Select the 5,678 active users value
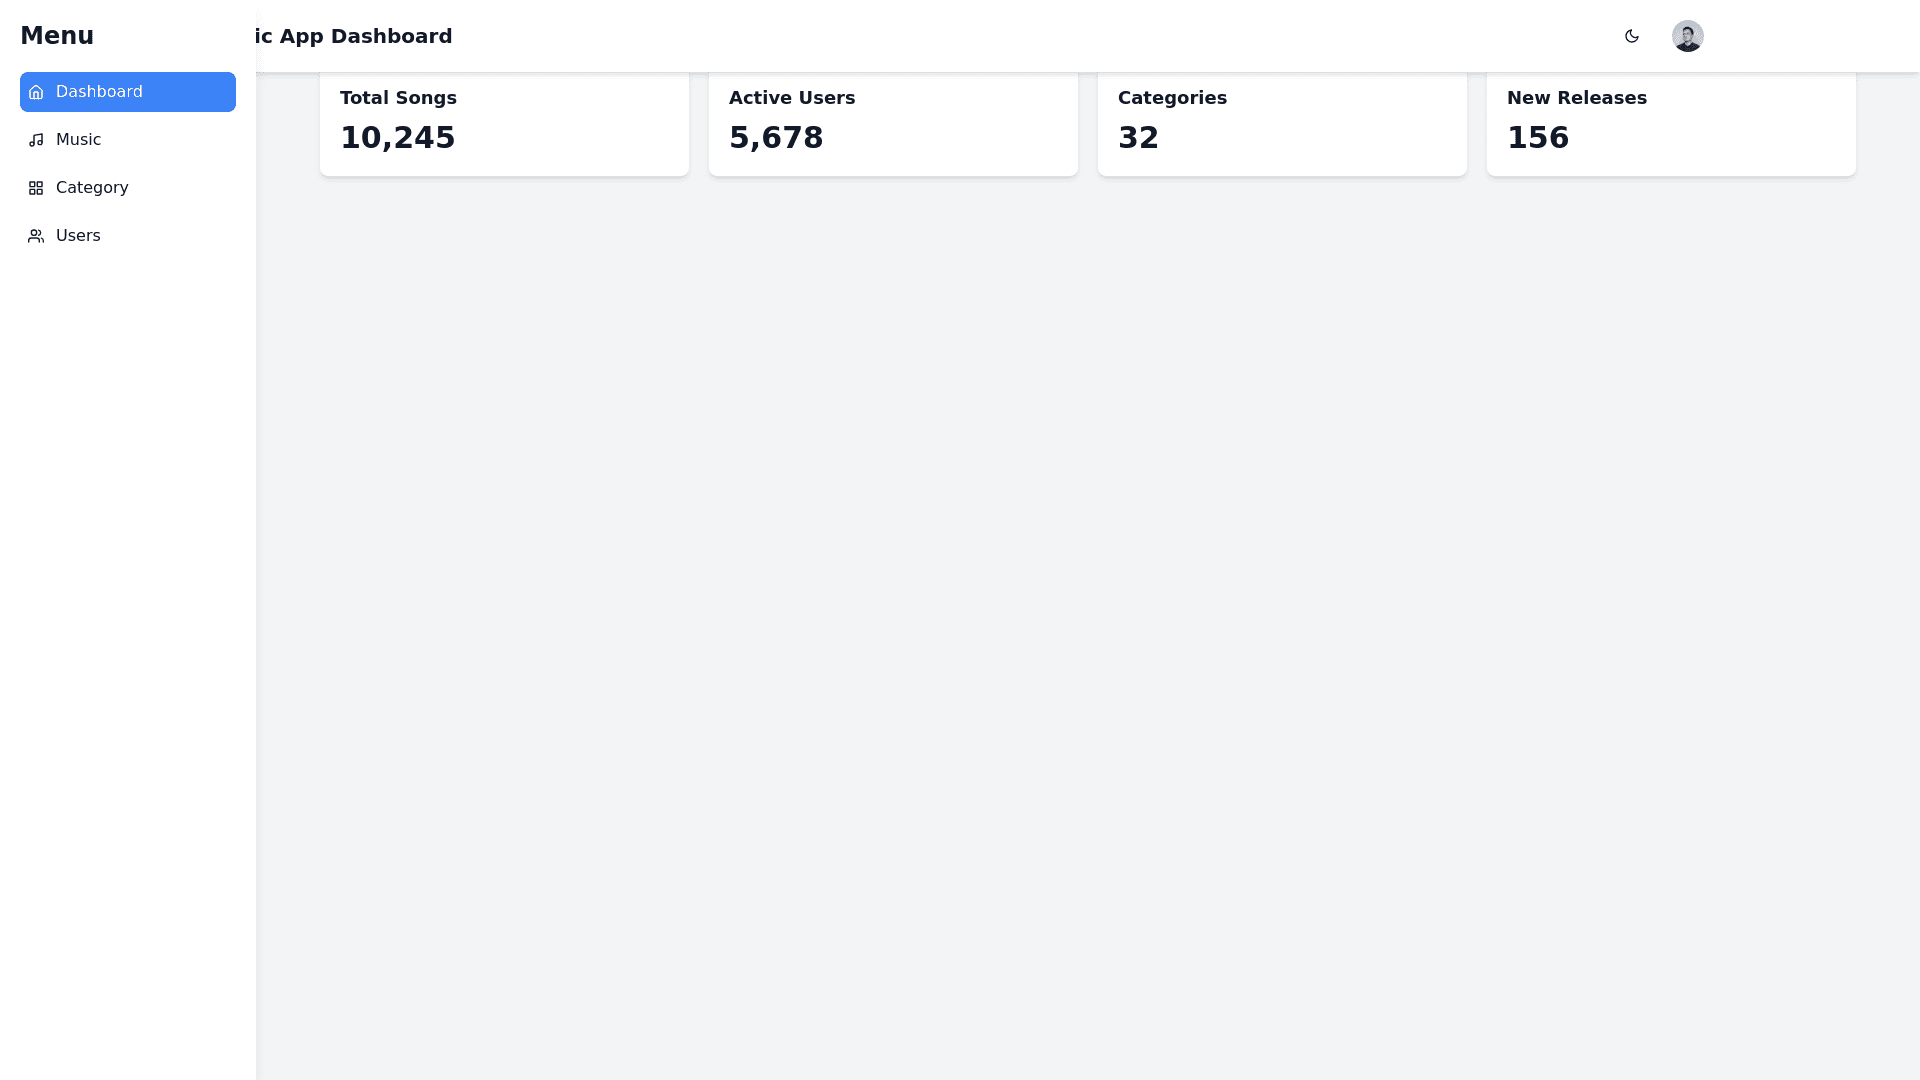This screenshot has width=1920, height=1080. (776, 138)
